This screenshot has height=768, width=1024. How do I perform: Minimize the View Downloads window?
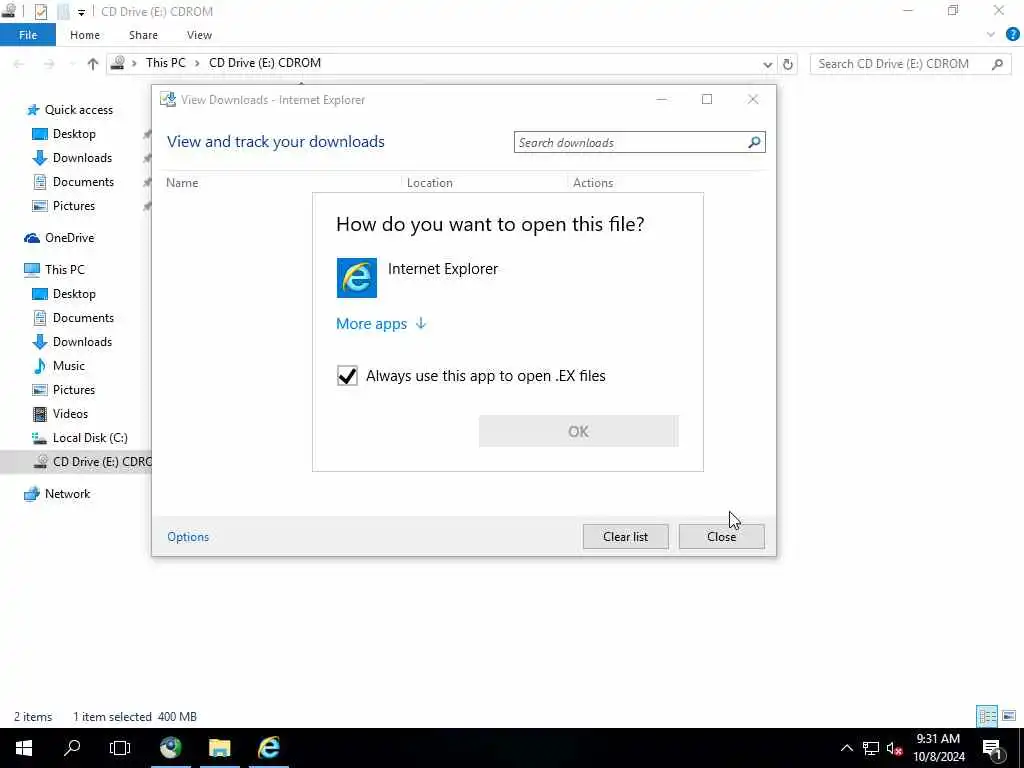tap(662, 99)
